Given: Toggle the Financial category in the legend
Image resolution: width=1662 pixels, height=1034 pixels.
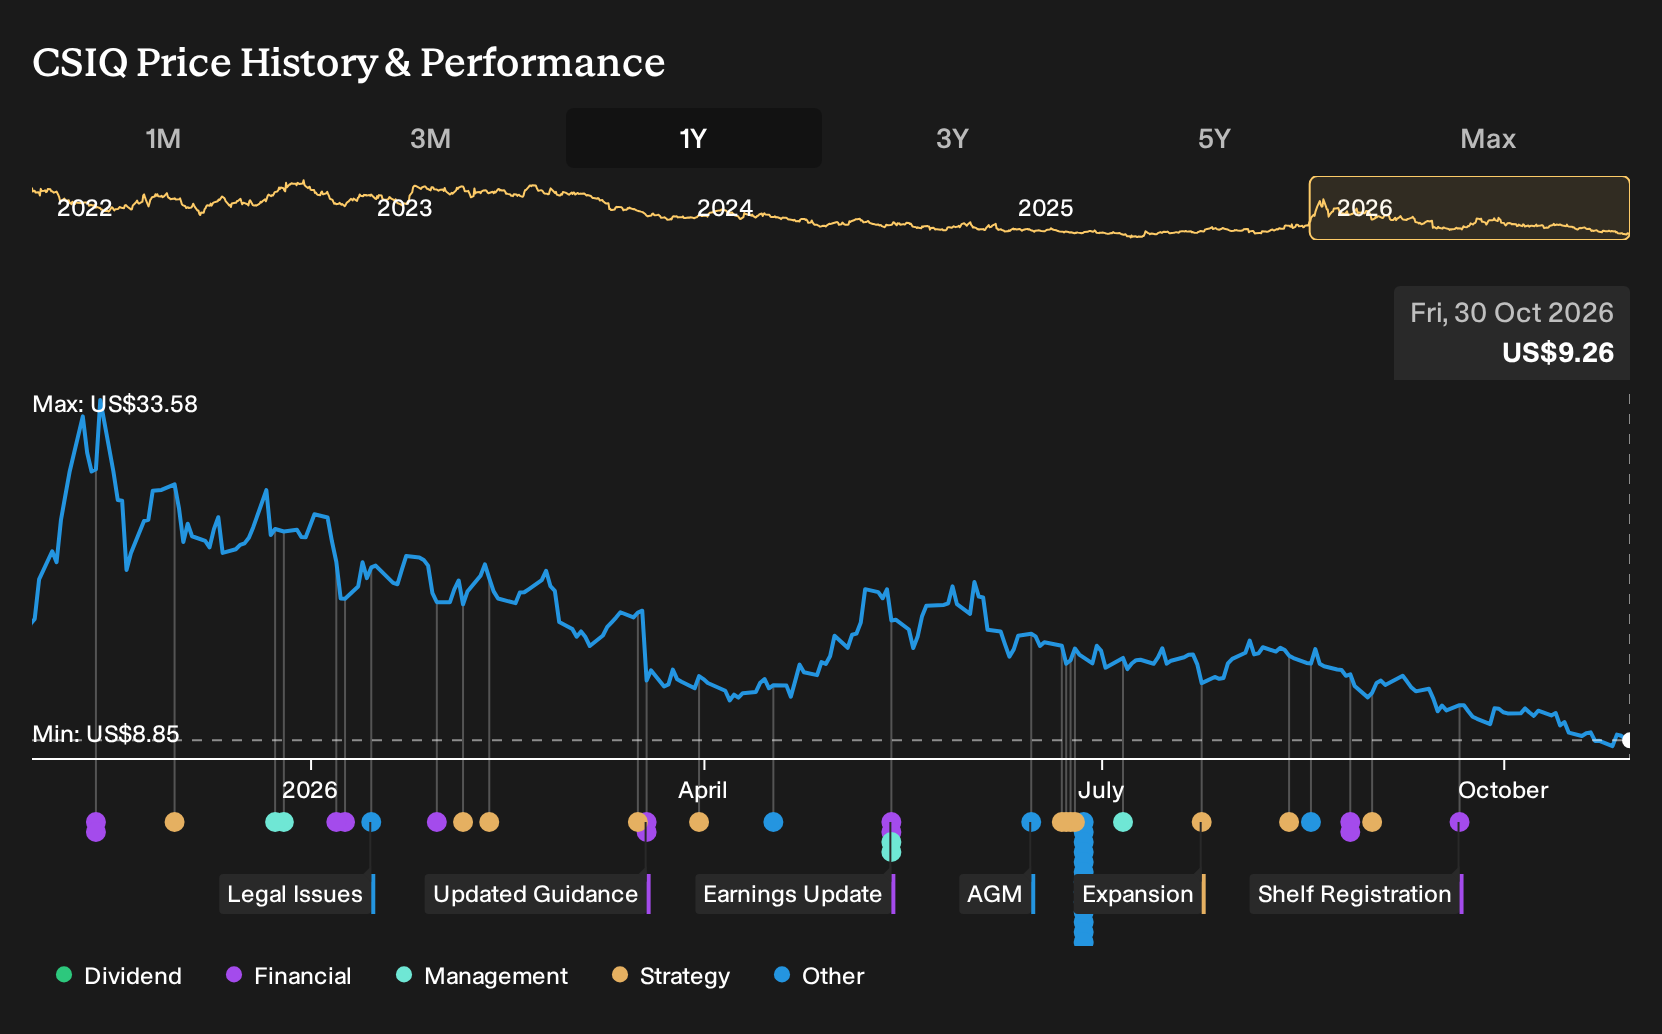Looking at the screenshot, I should [288, 976].
